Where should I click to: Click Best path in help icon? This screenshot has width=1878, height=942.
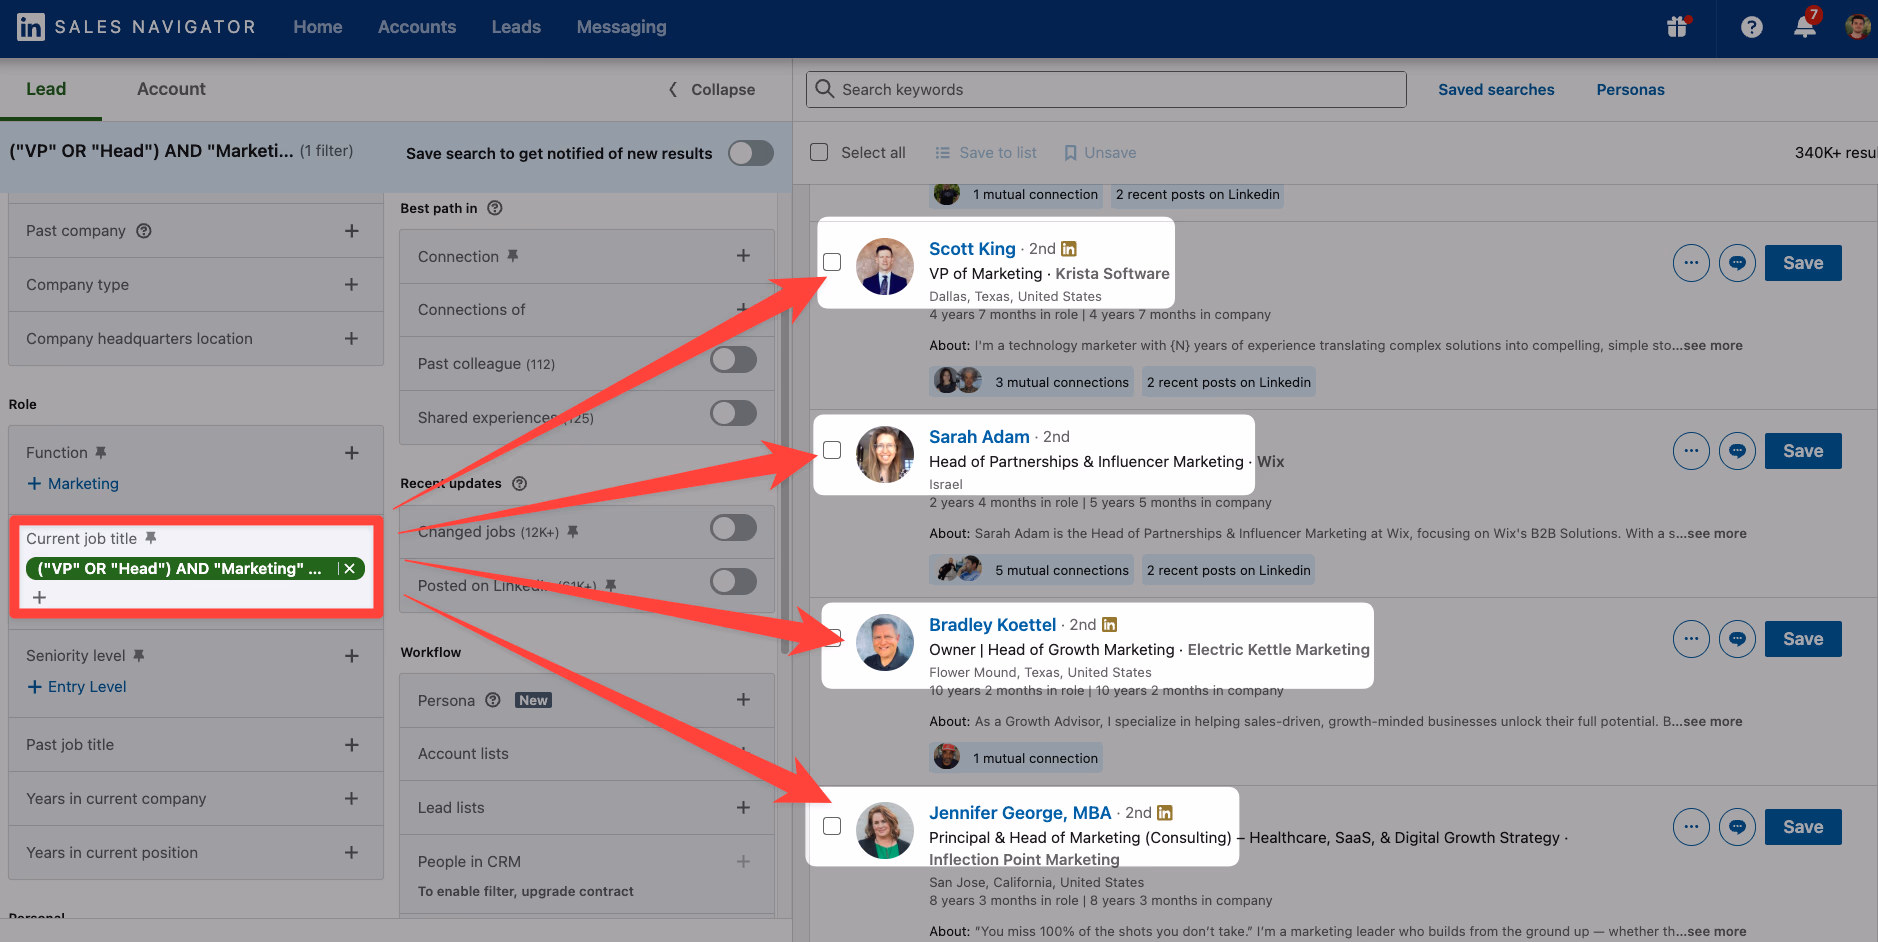pyautogui.click(x=495, y=208)
